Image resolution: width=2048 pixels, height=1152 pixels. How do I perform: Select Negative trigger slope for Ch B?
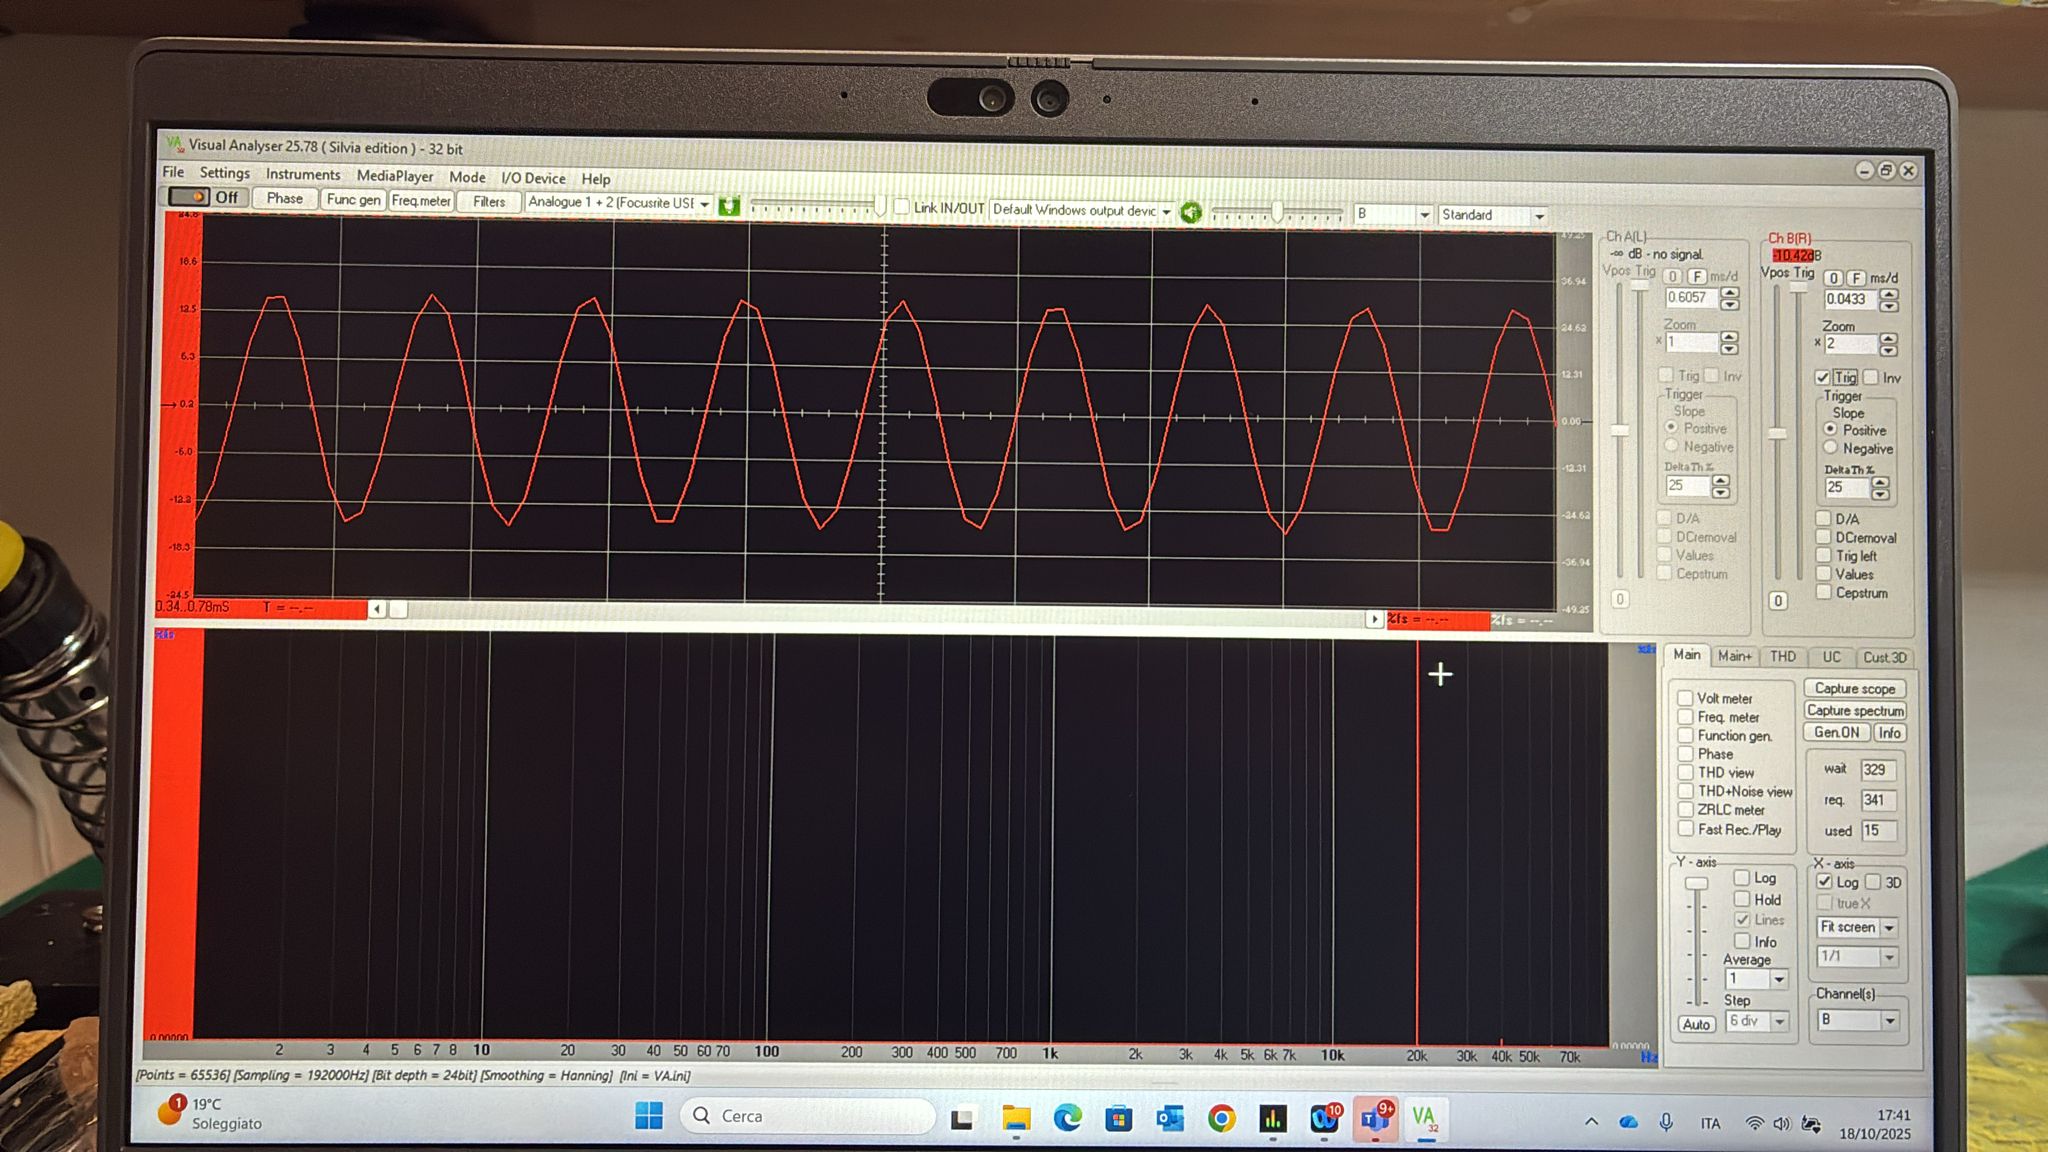pyautogui.click(x=1830, y=448)
